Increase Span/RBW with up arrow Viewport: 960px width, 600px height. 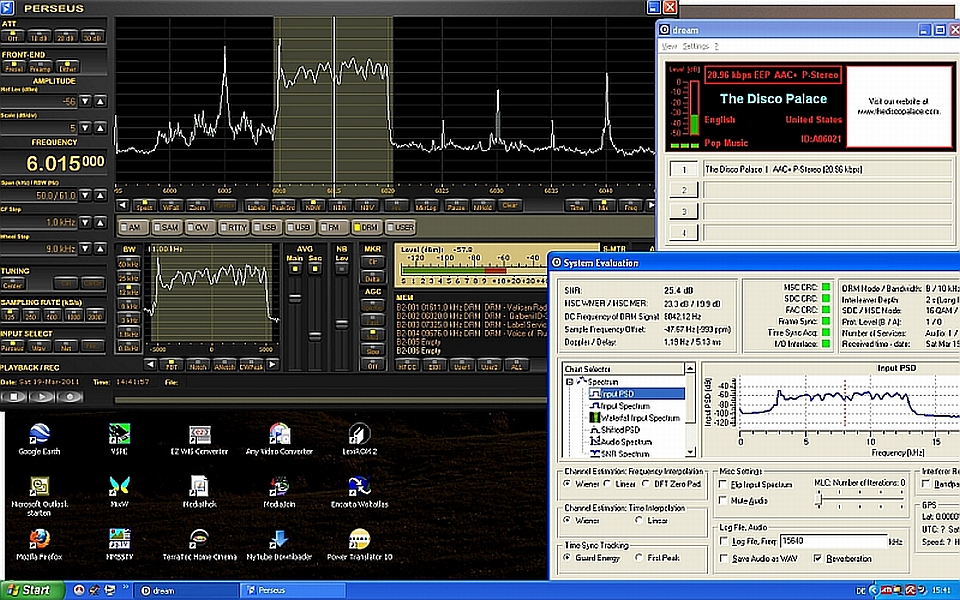(x=100, y=195)
